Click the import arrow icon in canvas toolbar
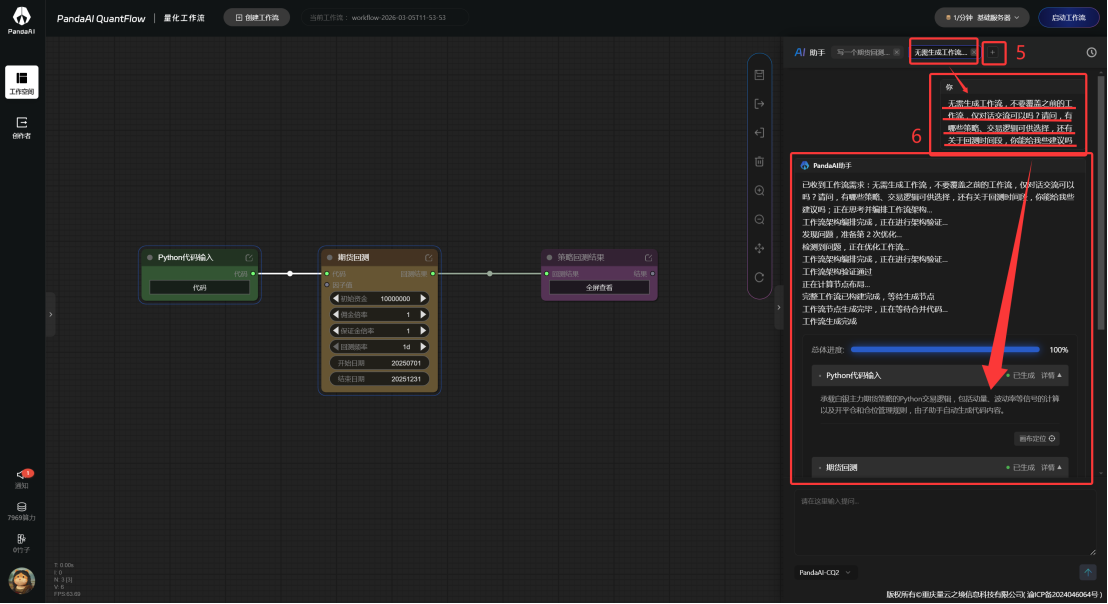Image resolution: width=1108 pixels, height=604 pixels. click(759, 133)
